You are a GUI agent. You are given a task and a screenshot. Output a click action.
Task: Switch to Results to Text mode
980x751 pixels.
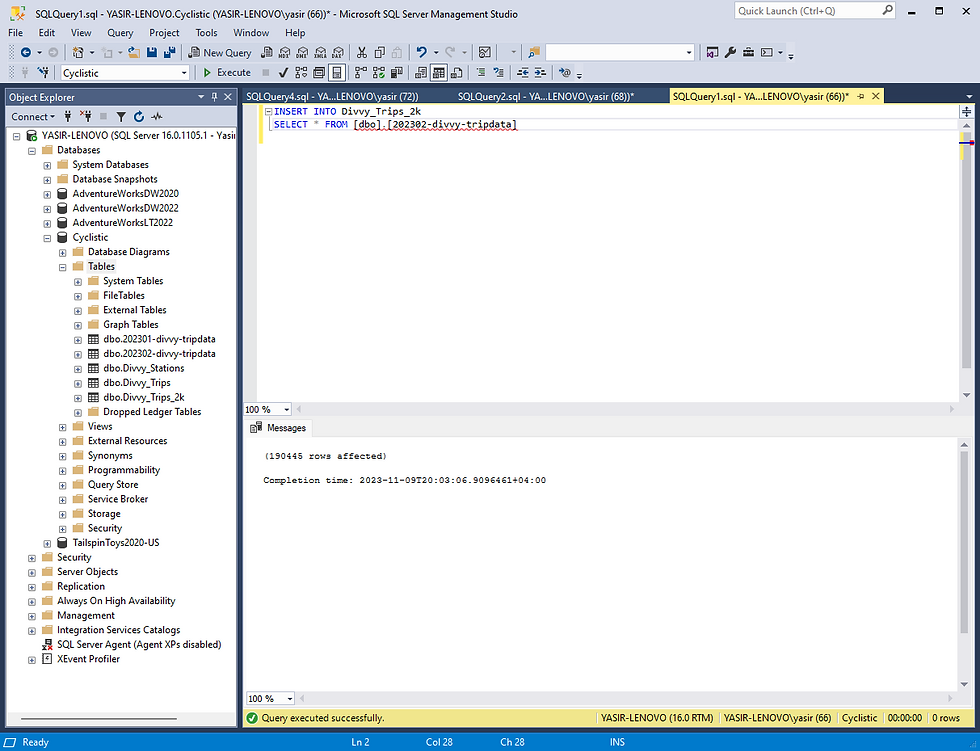pos(421,72)
